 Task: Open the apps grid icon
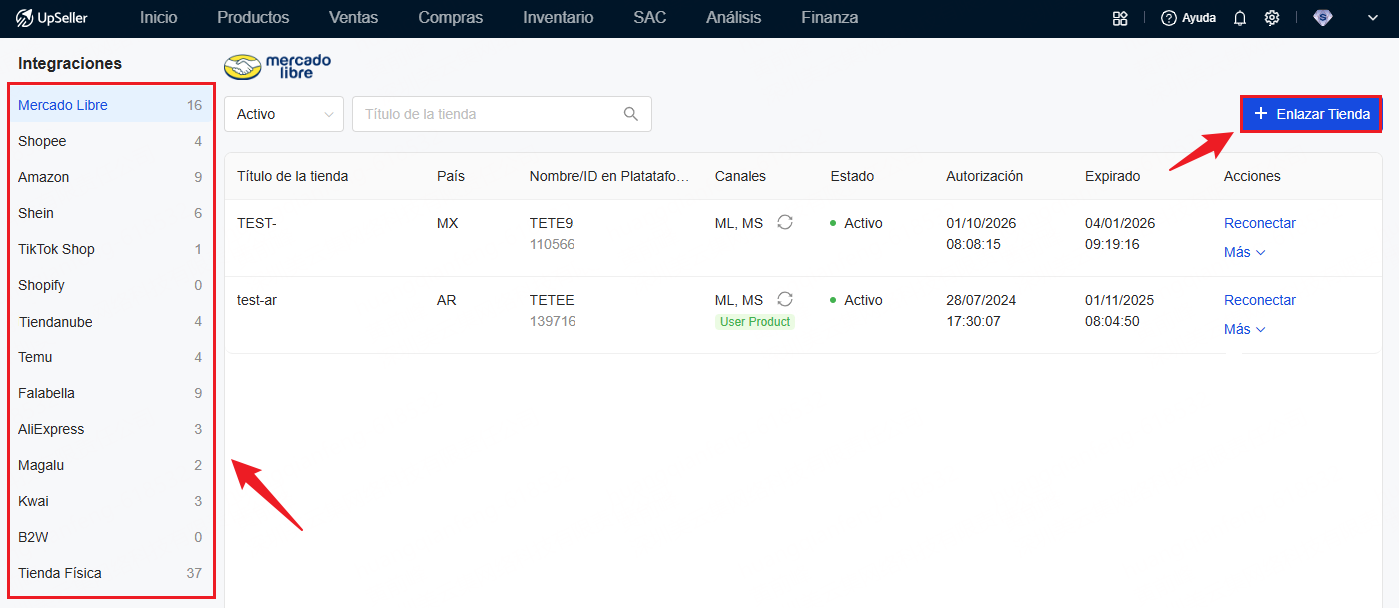click(x=1120, y=18)
